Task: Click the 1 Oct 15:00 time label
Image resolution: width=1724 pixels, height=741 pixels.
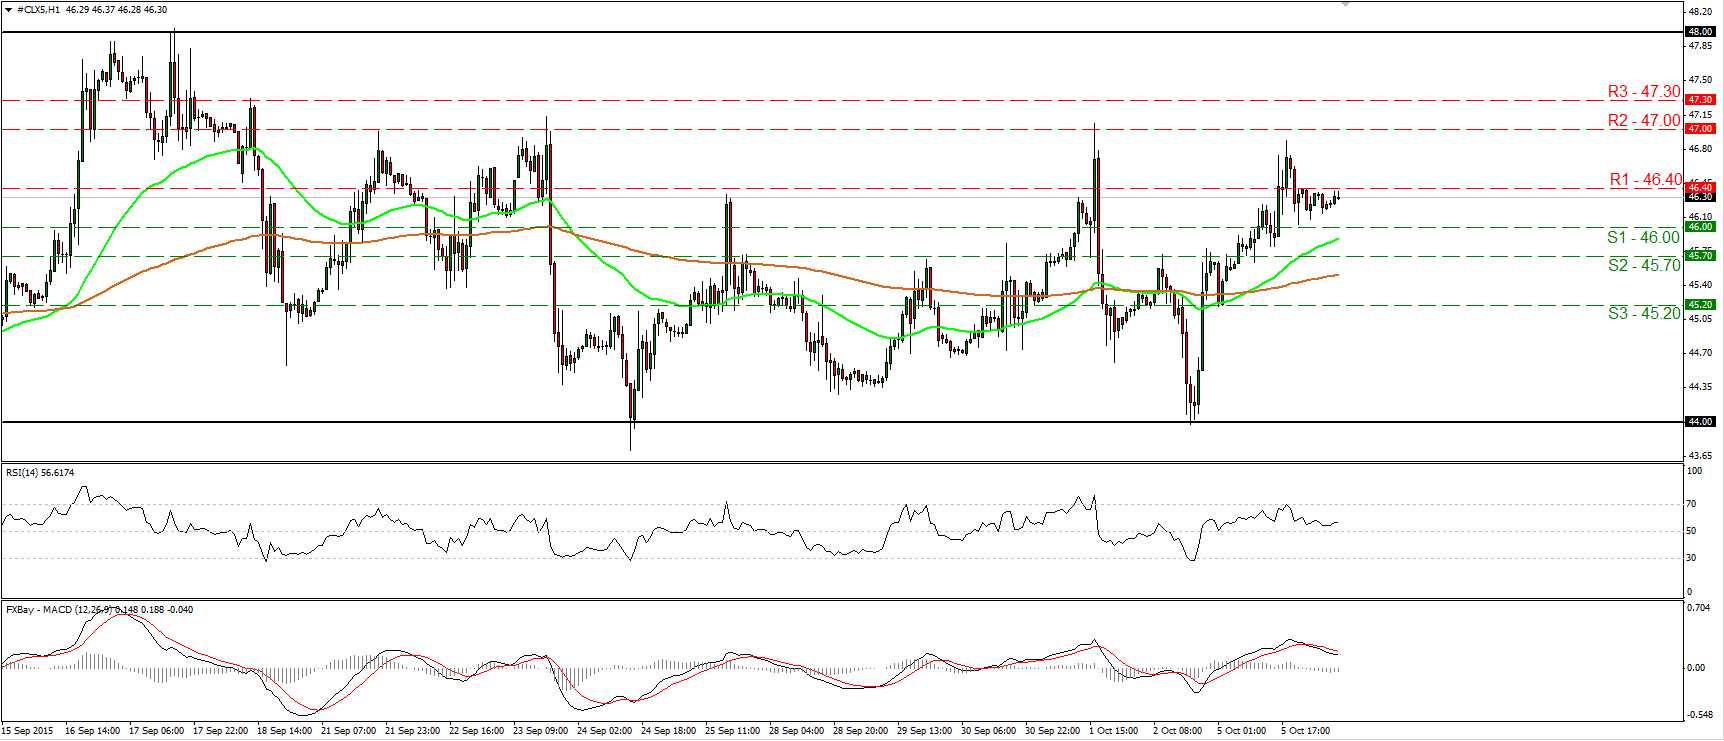Action: [x=1114, y=731]
